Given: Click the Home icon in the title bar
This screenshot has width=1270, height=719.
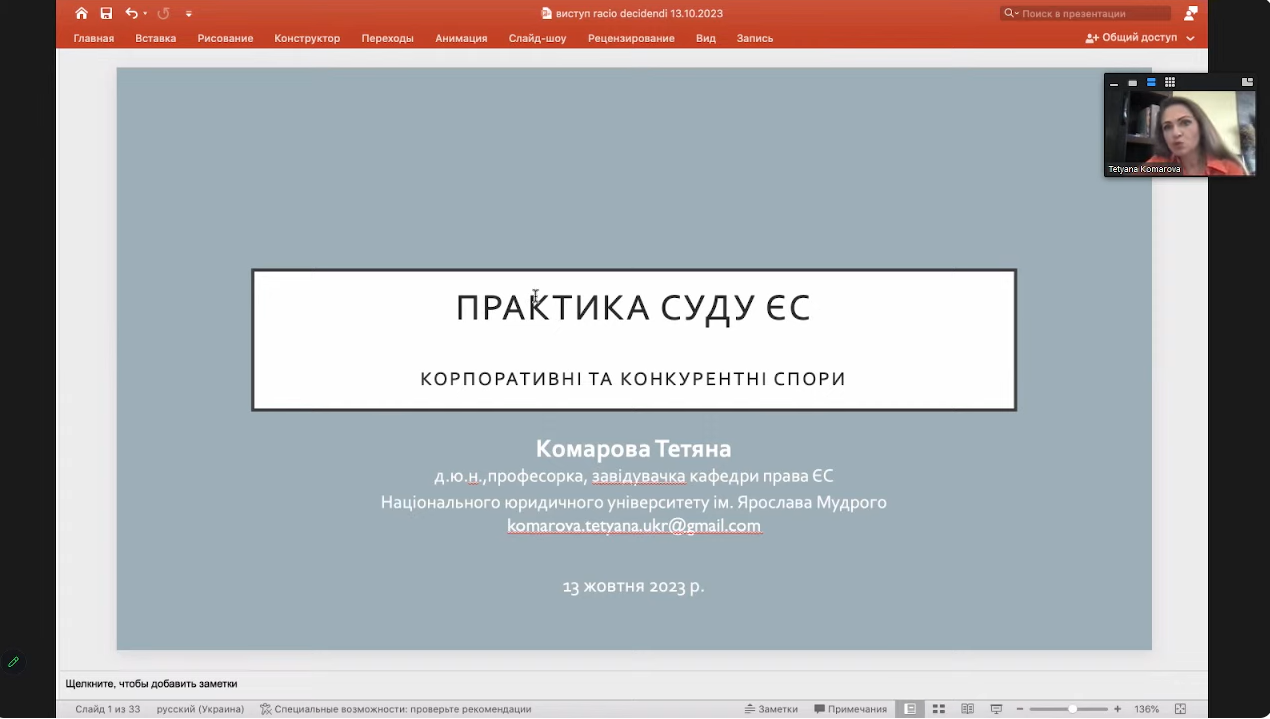Looking at the screenshot, I should tap(81, 13).
